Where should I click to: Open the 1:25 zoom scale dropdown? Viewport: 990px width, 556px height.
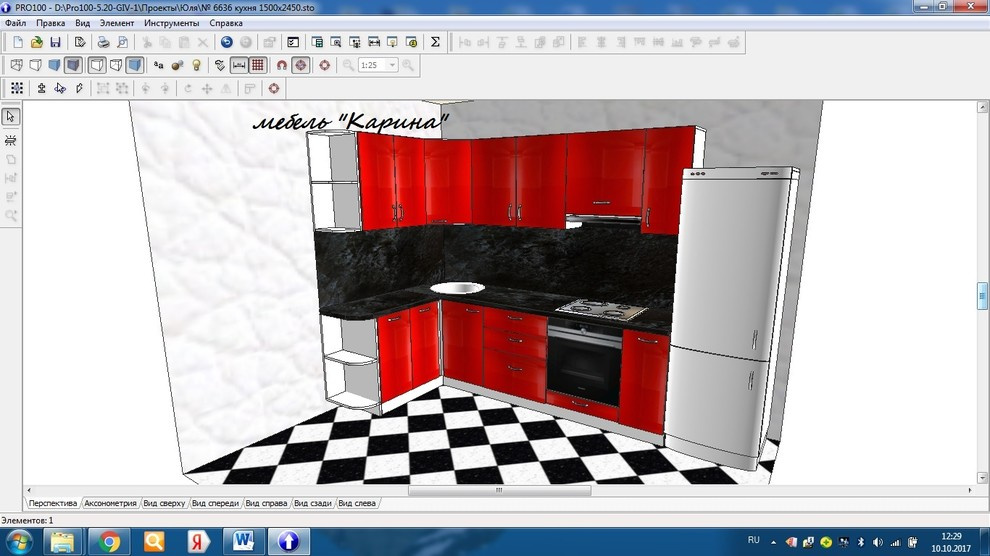[392, 65]
